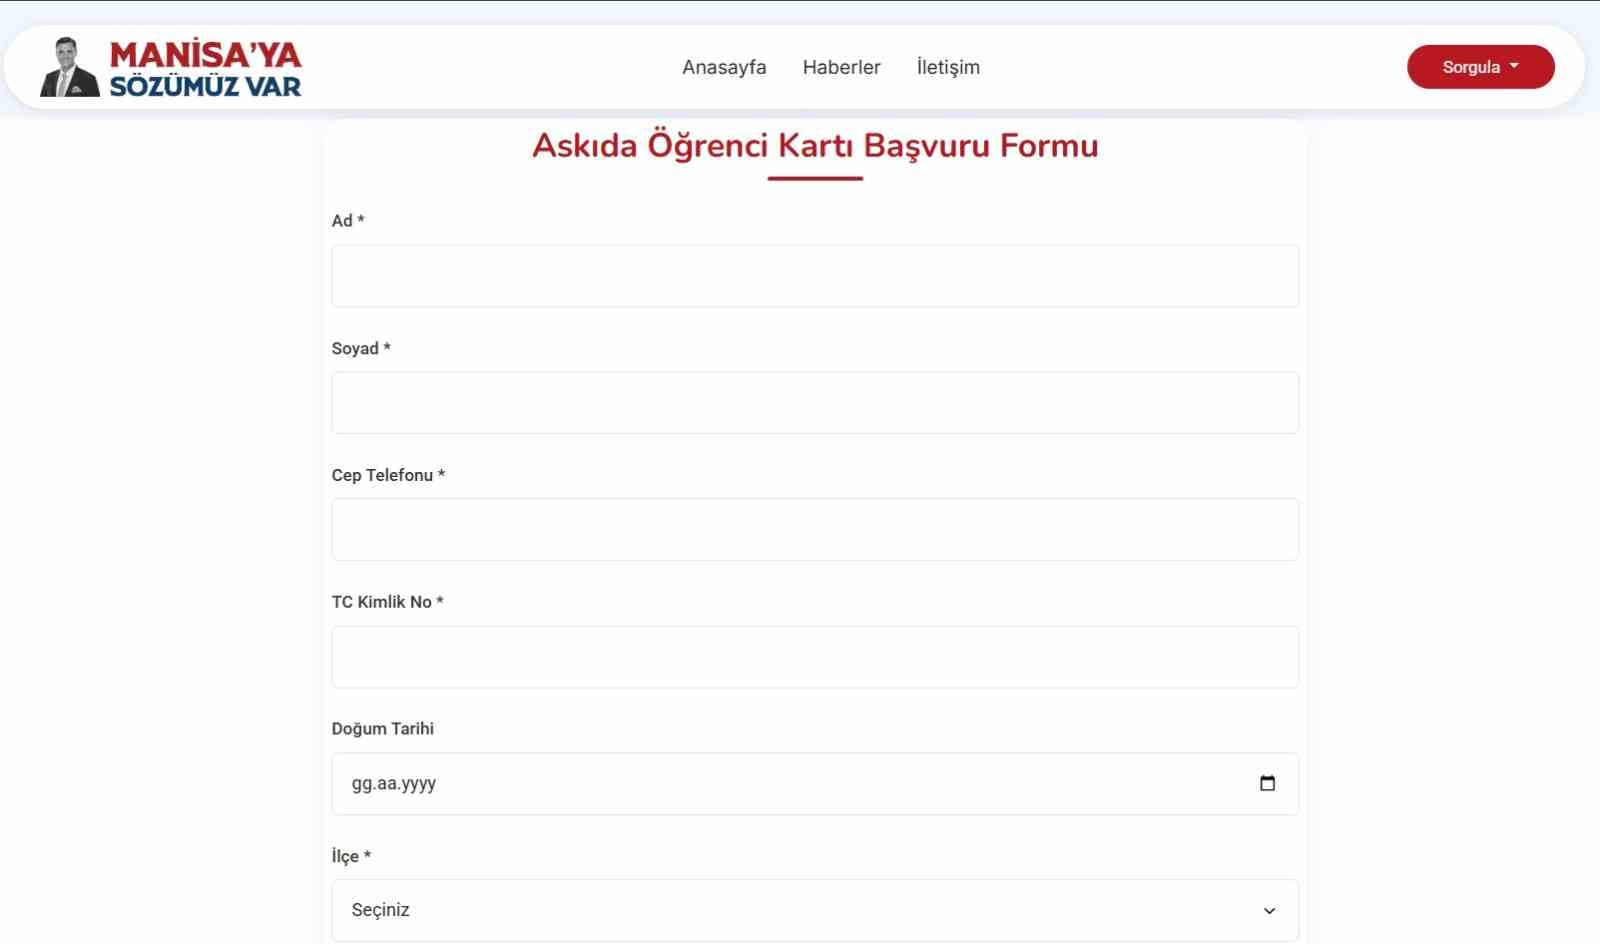Navigate to Anasayfa
Image resolution: width=1600 pixels, height=944 pixels.
pos(724,67)
